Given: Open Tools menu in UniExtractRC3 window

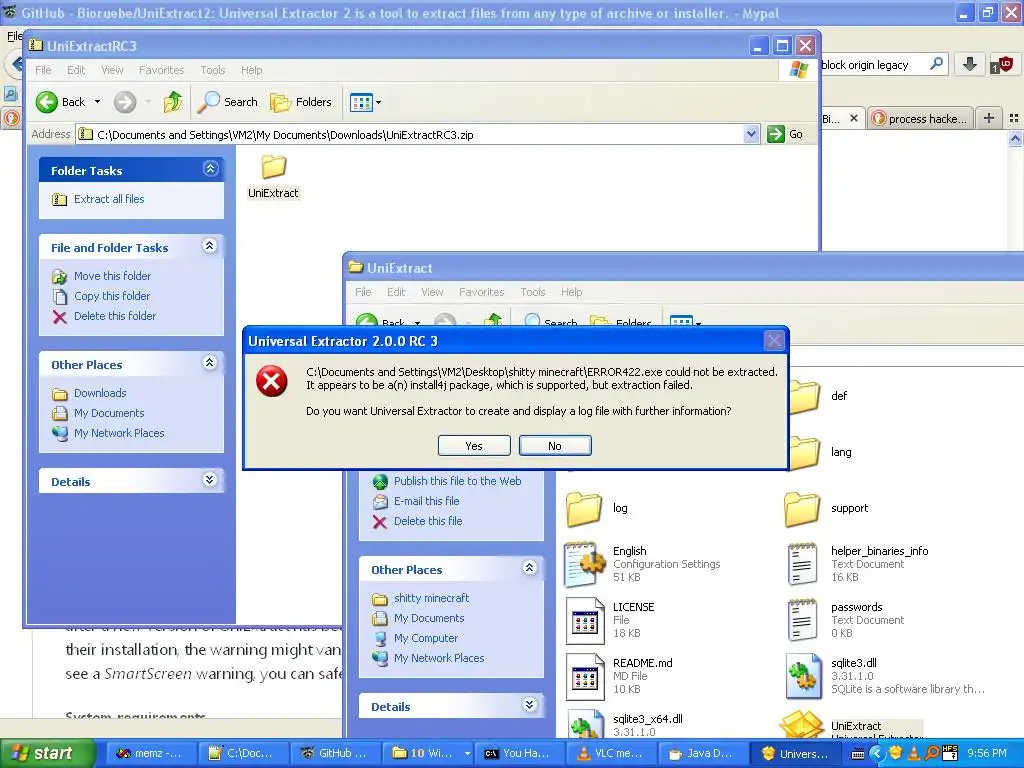Looking at the screenshot, I should click(x=213, y=70).
